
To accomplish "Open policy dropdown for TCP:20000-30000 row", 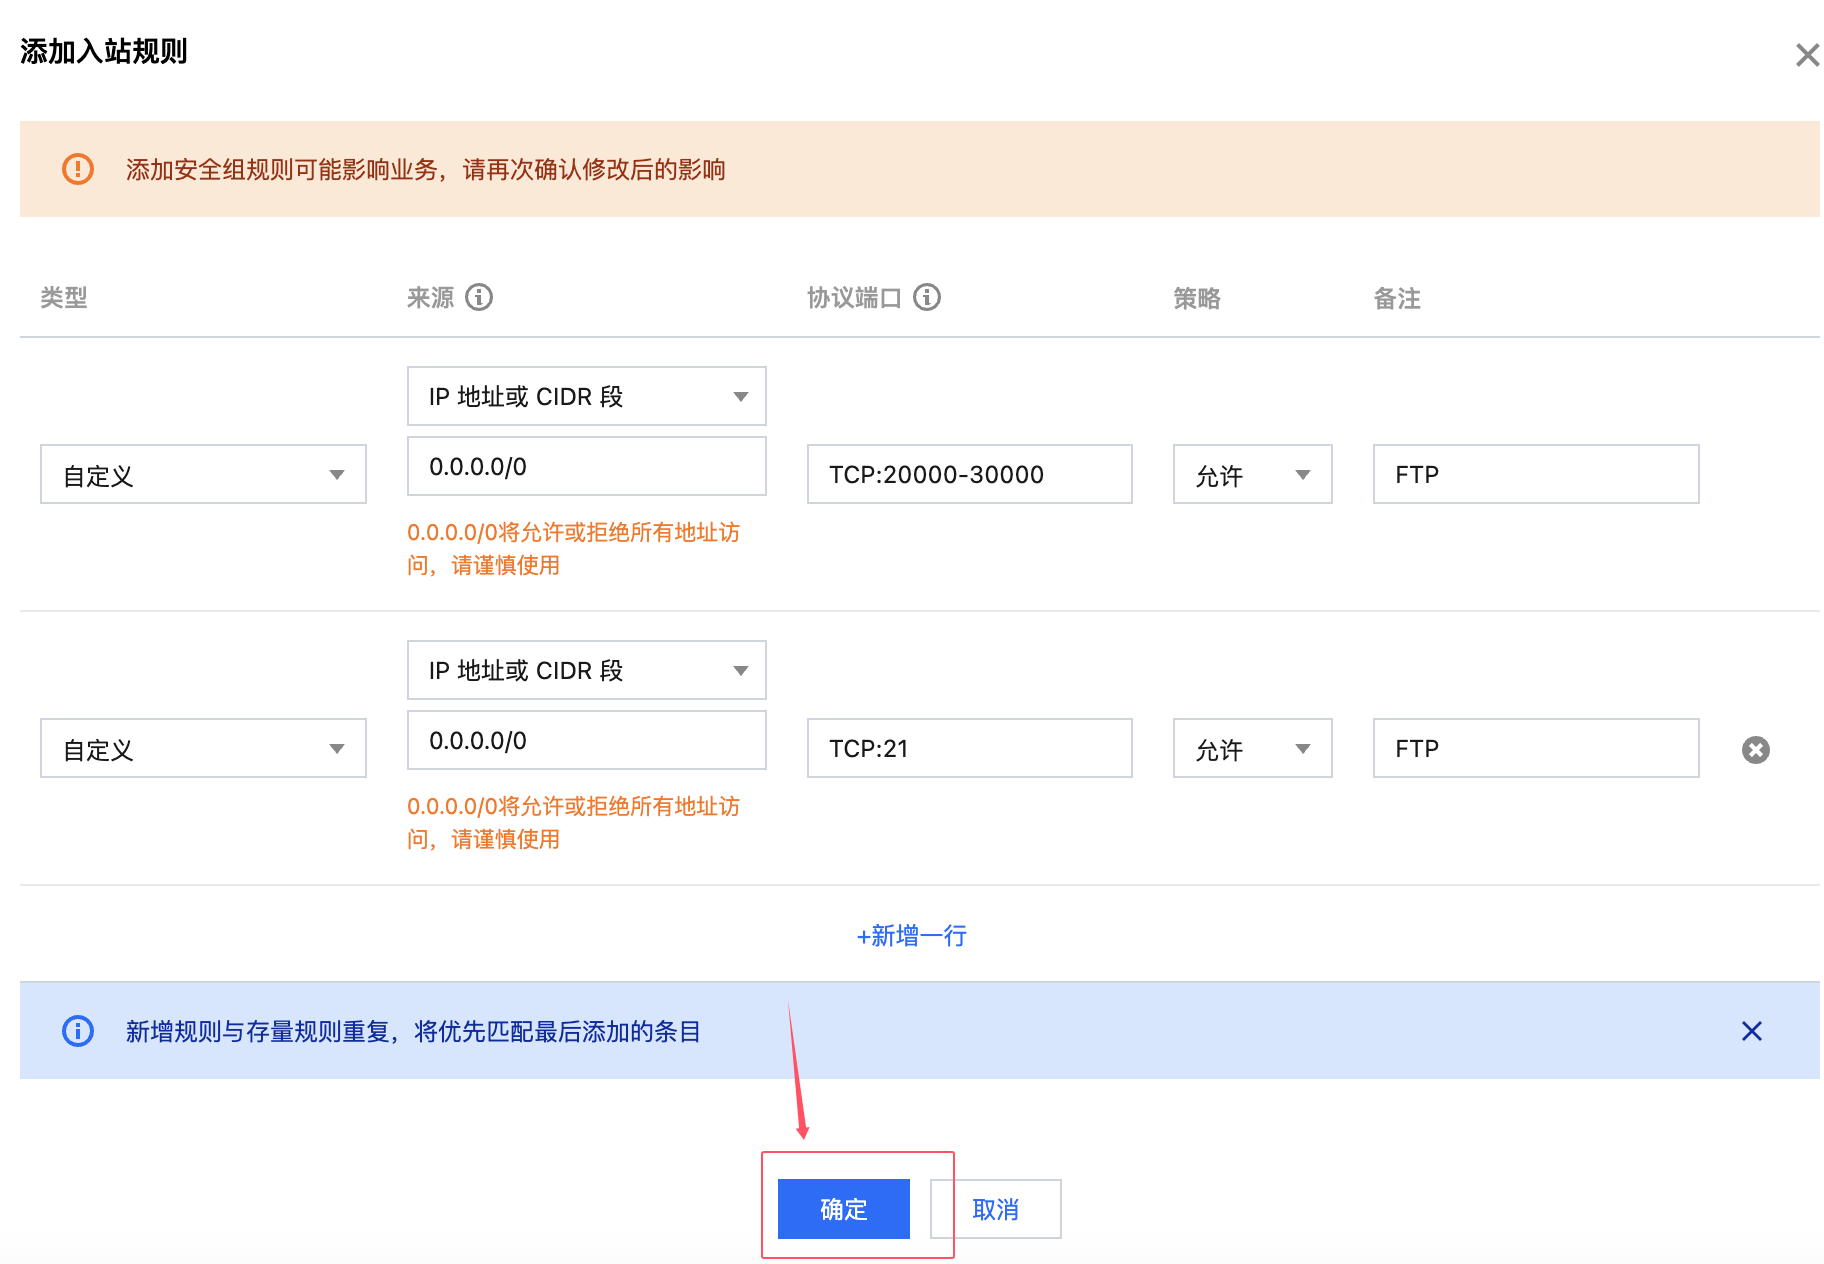I will tap(1253, 474).
